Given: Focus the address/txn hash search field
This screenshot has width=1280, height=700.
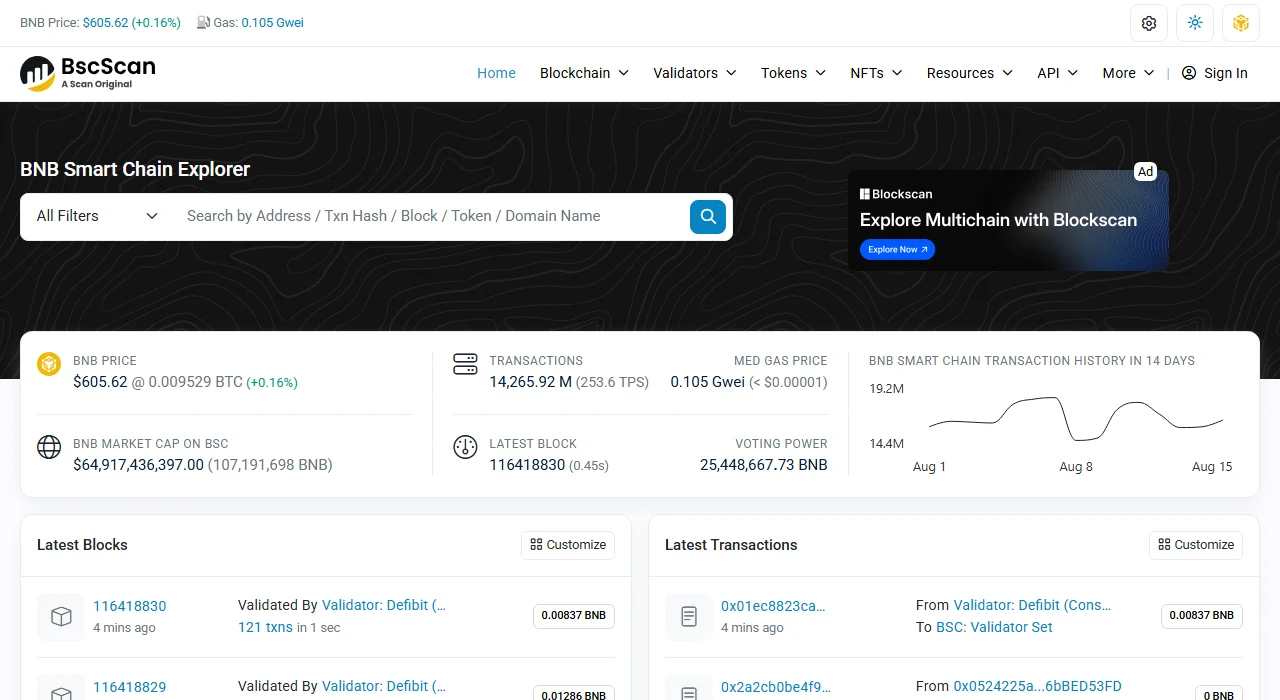Looking at the screenshot, I should tap(430, 216).
